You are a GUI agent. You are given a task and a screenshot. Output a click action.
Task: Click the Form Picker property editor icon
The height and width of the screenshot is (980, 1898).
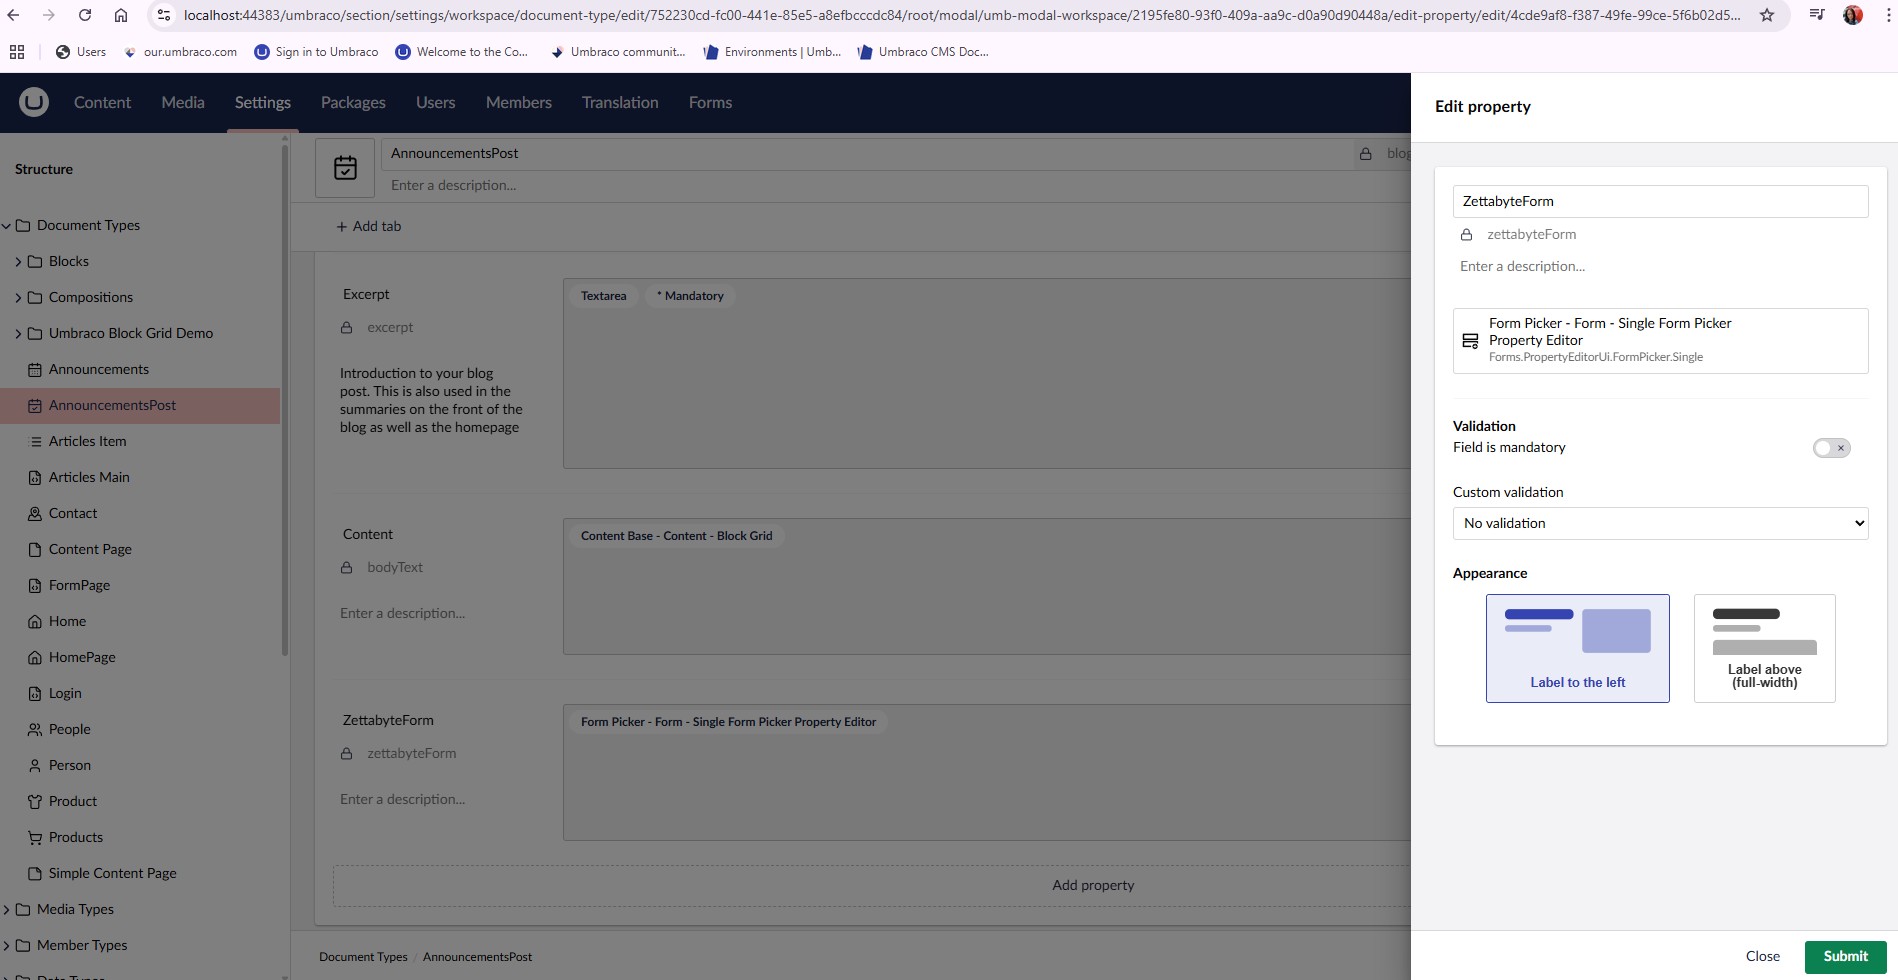tap(1470, 341)
